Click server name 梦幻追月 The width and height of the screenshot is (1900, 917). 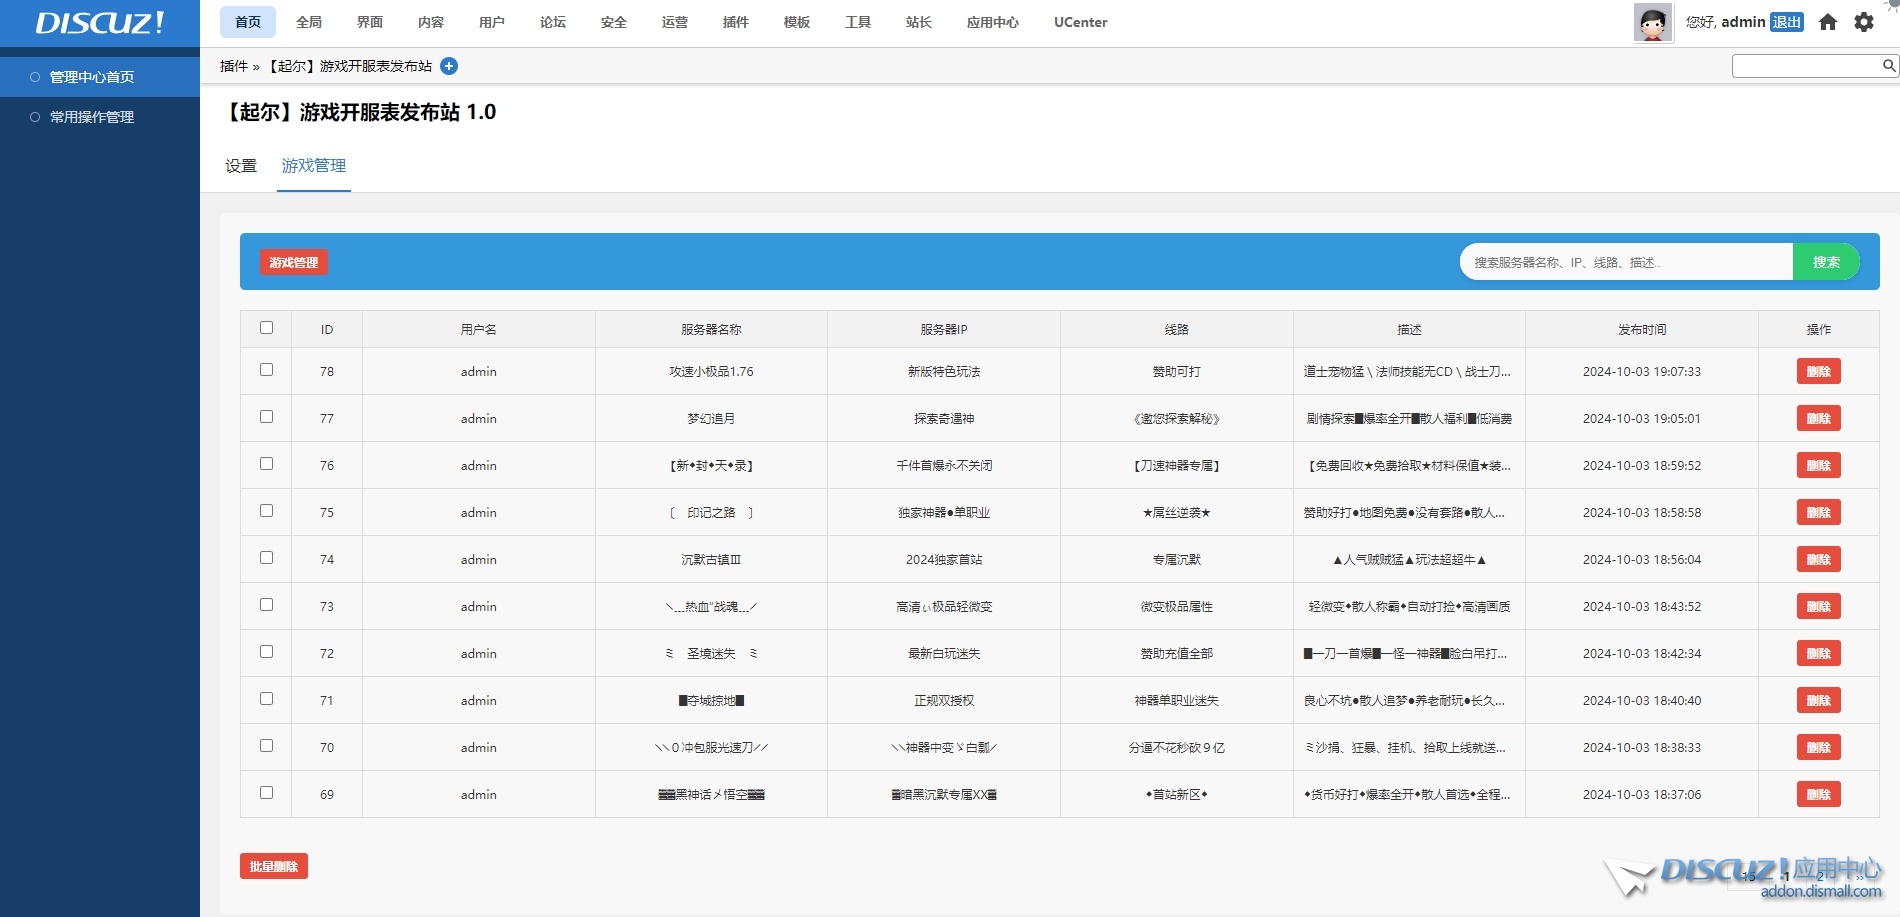click(x=711, y=418)
